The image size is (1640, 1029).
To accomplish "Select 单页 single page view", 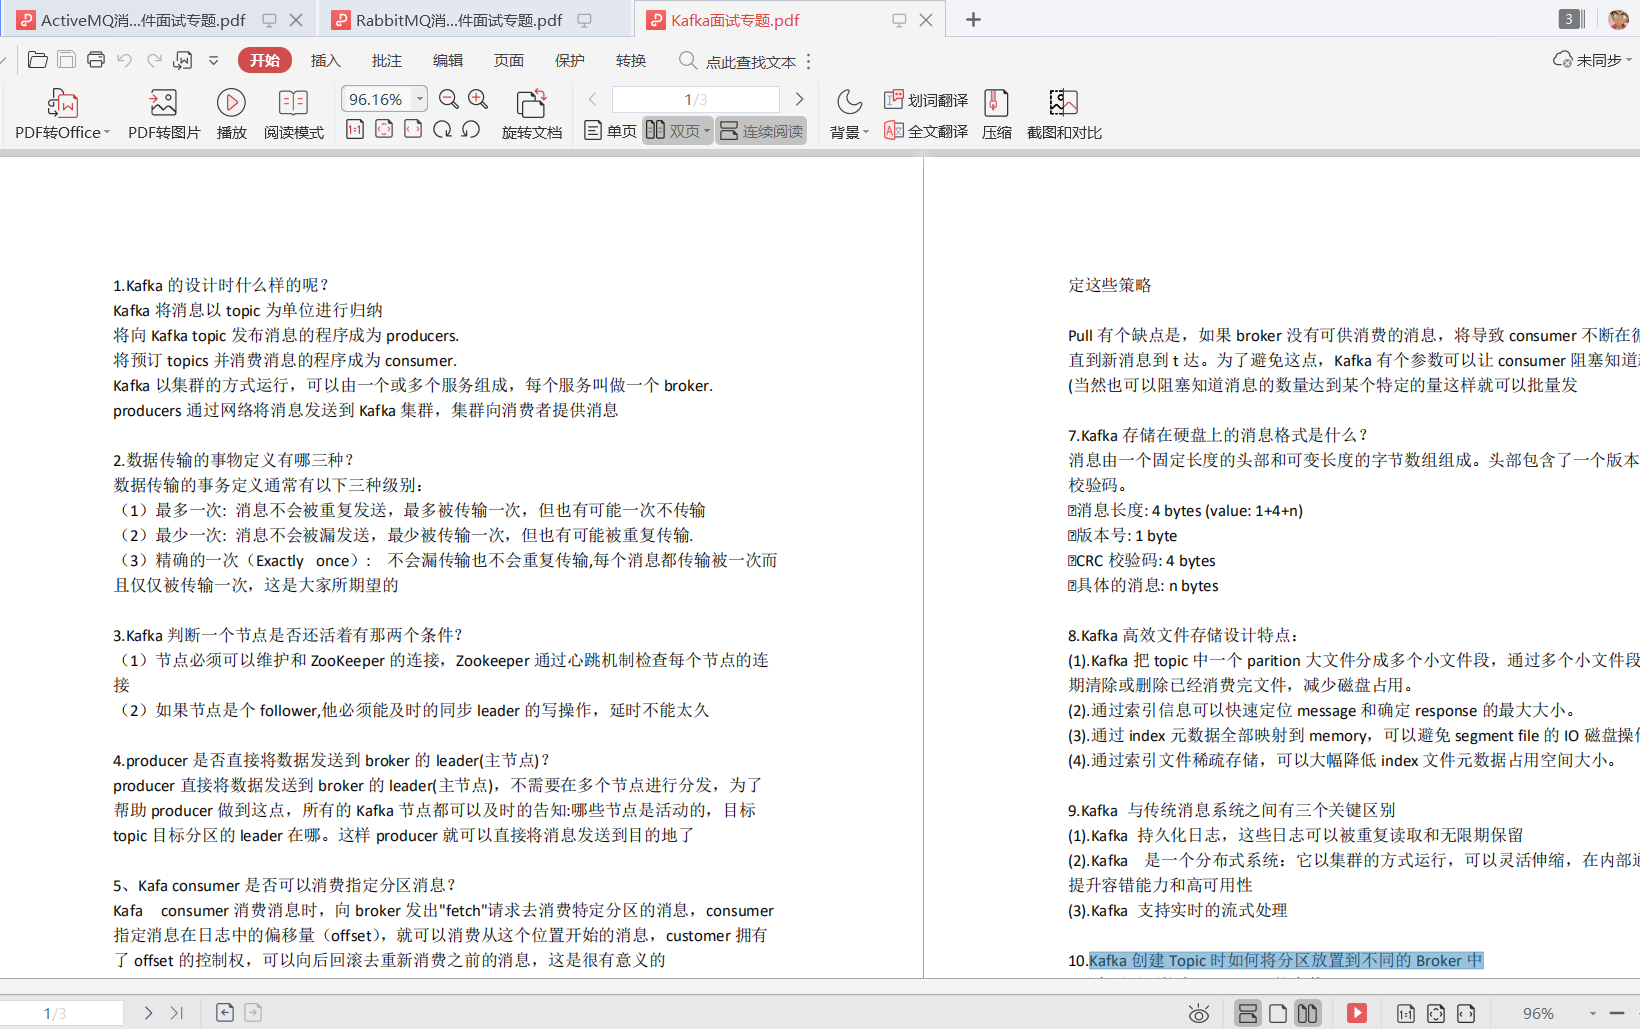I will (x=610, y=131).
